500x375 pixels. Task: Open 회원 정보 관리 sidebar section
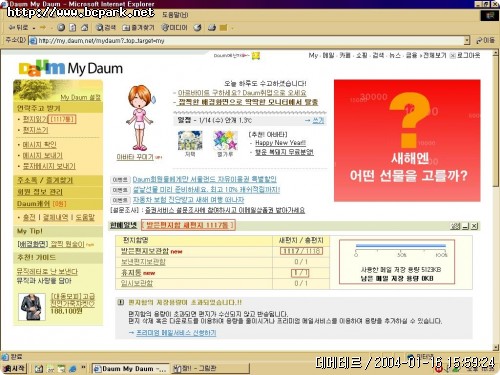[40, 192]
